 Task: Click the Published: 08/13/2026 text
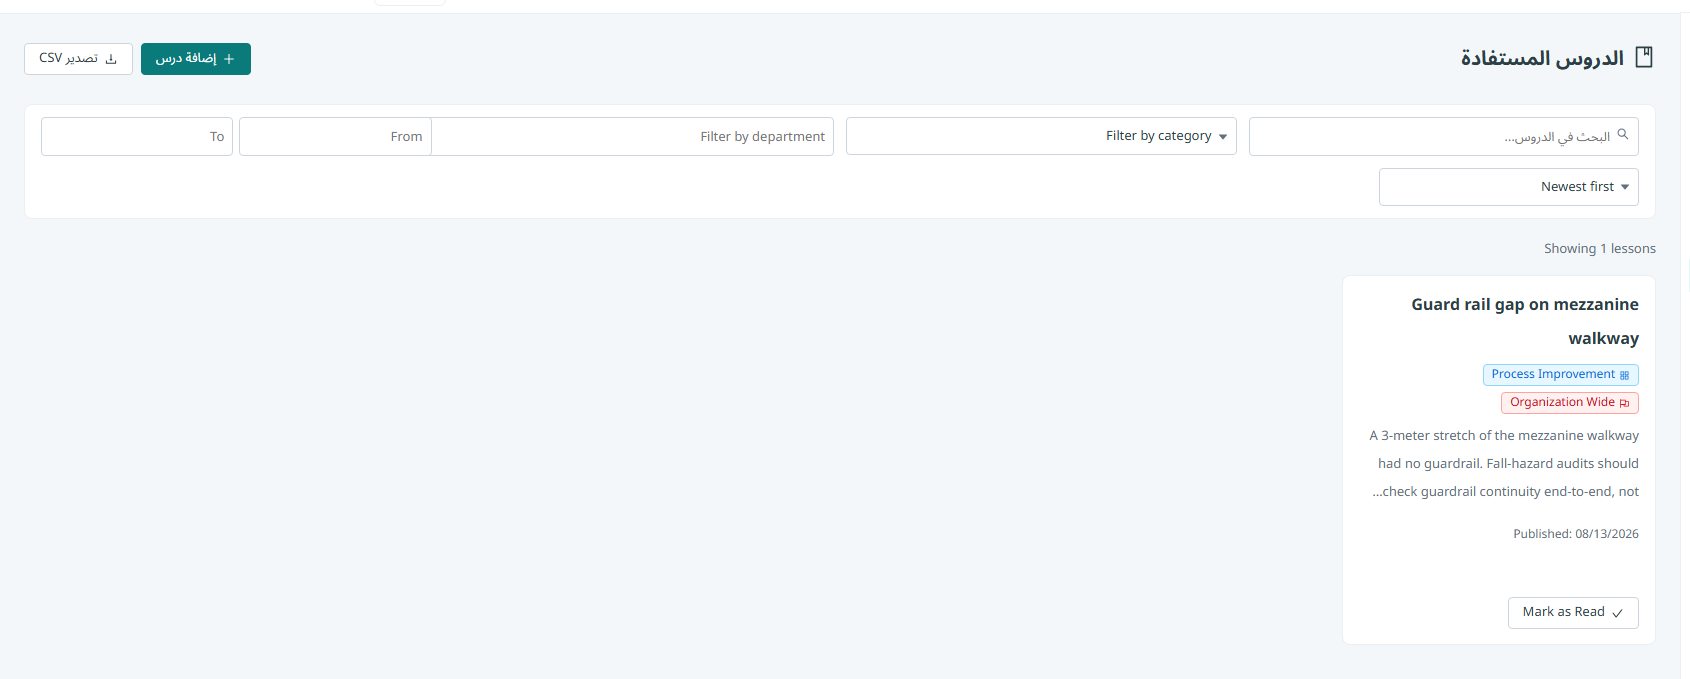pos(1576,534)
